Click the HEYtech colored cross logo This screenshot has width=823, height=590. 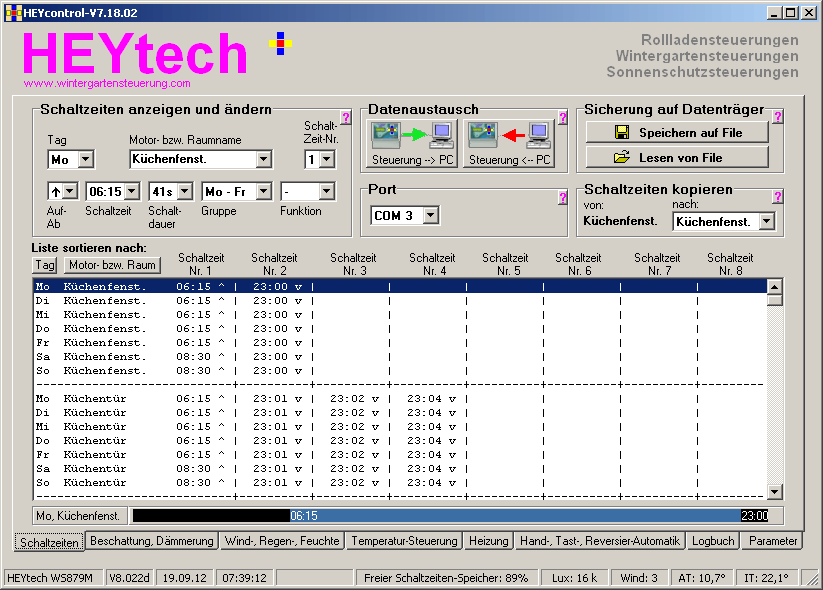tap(280, 44)
